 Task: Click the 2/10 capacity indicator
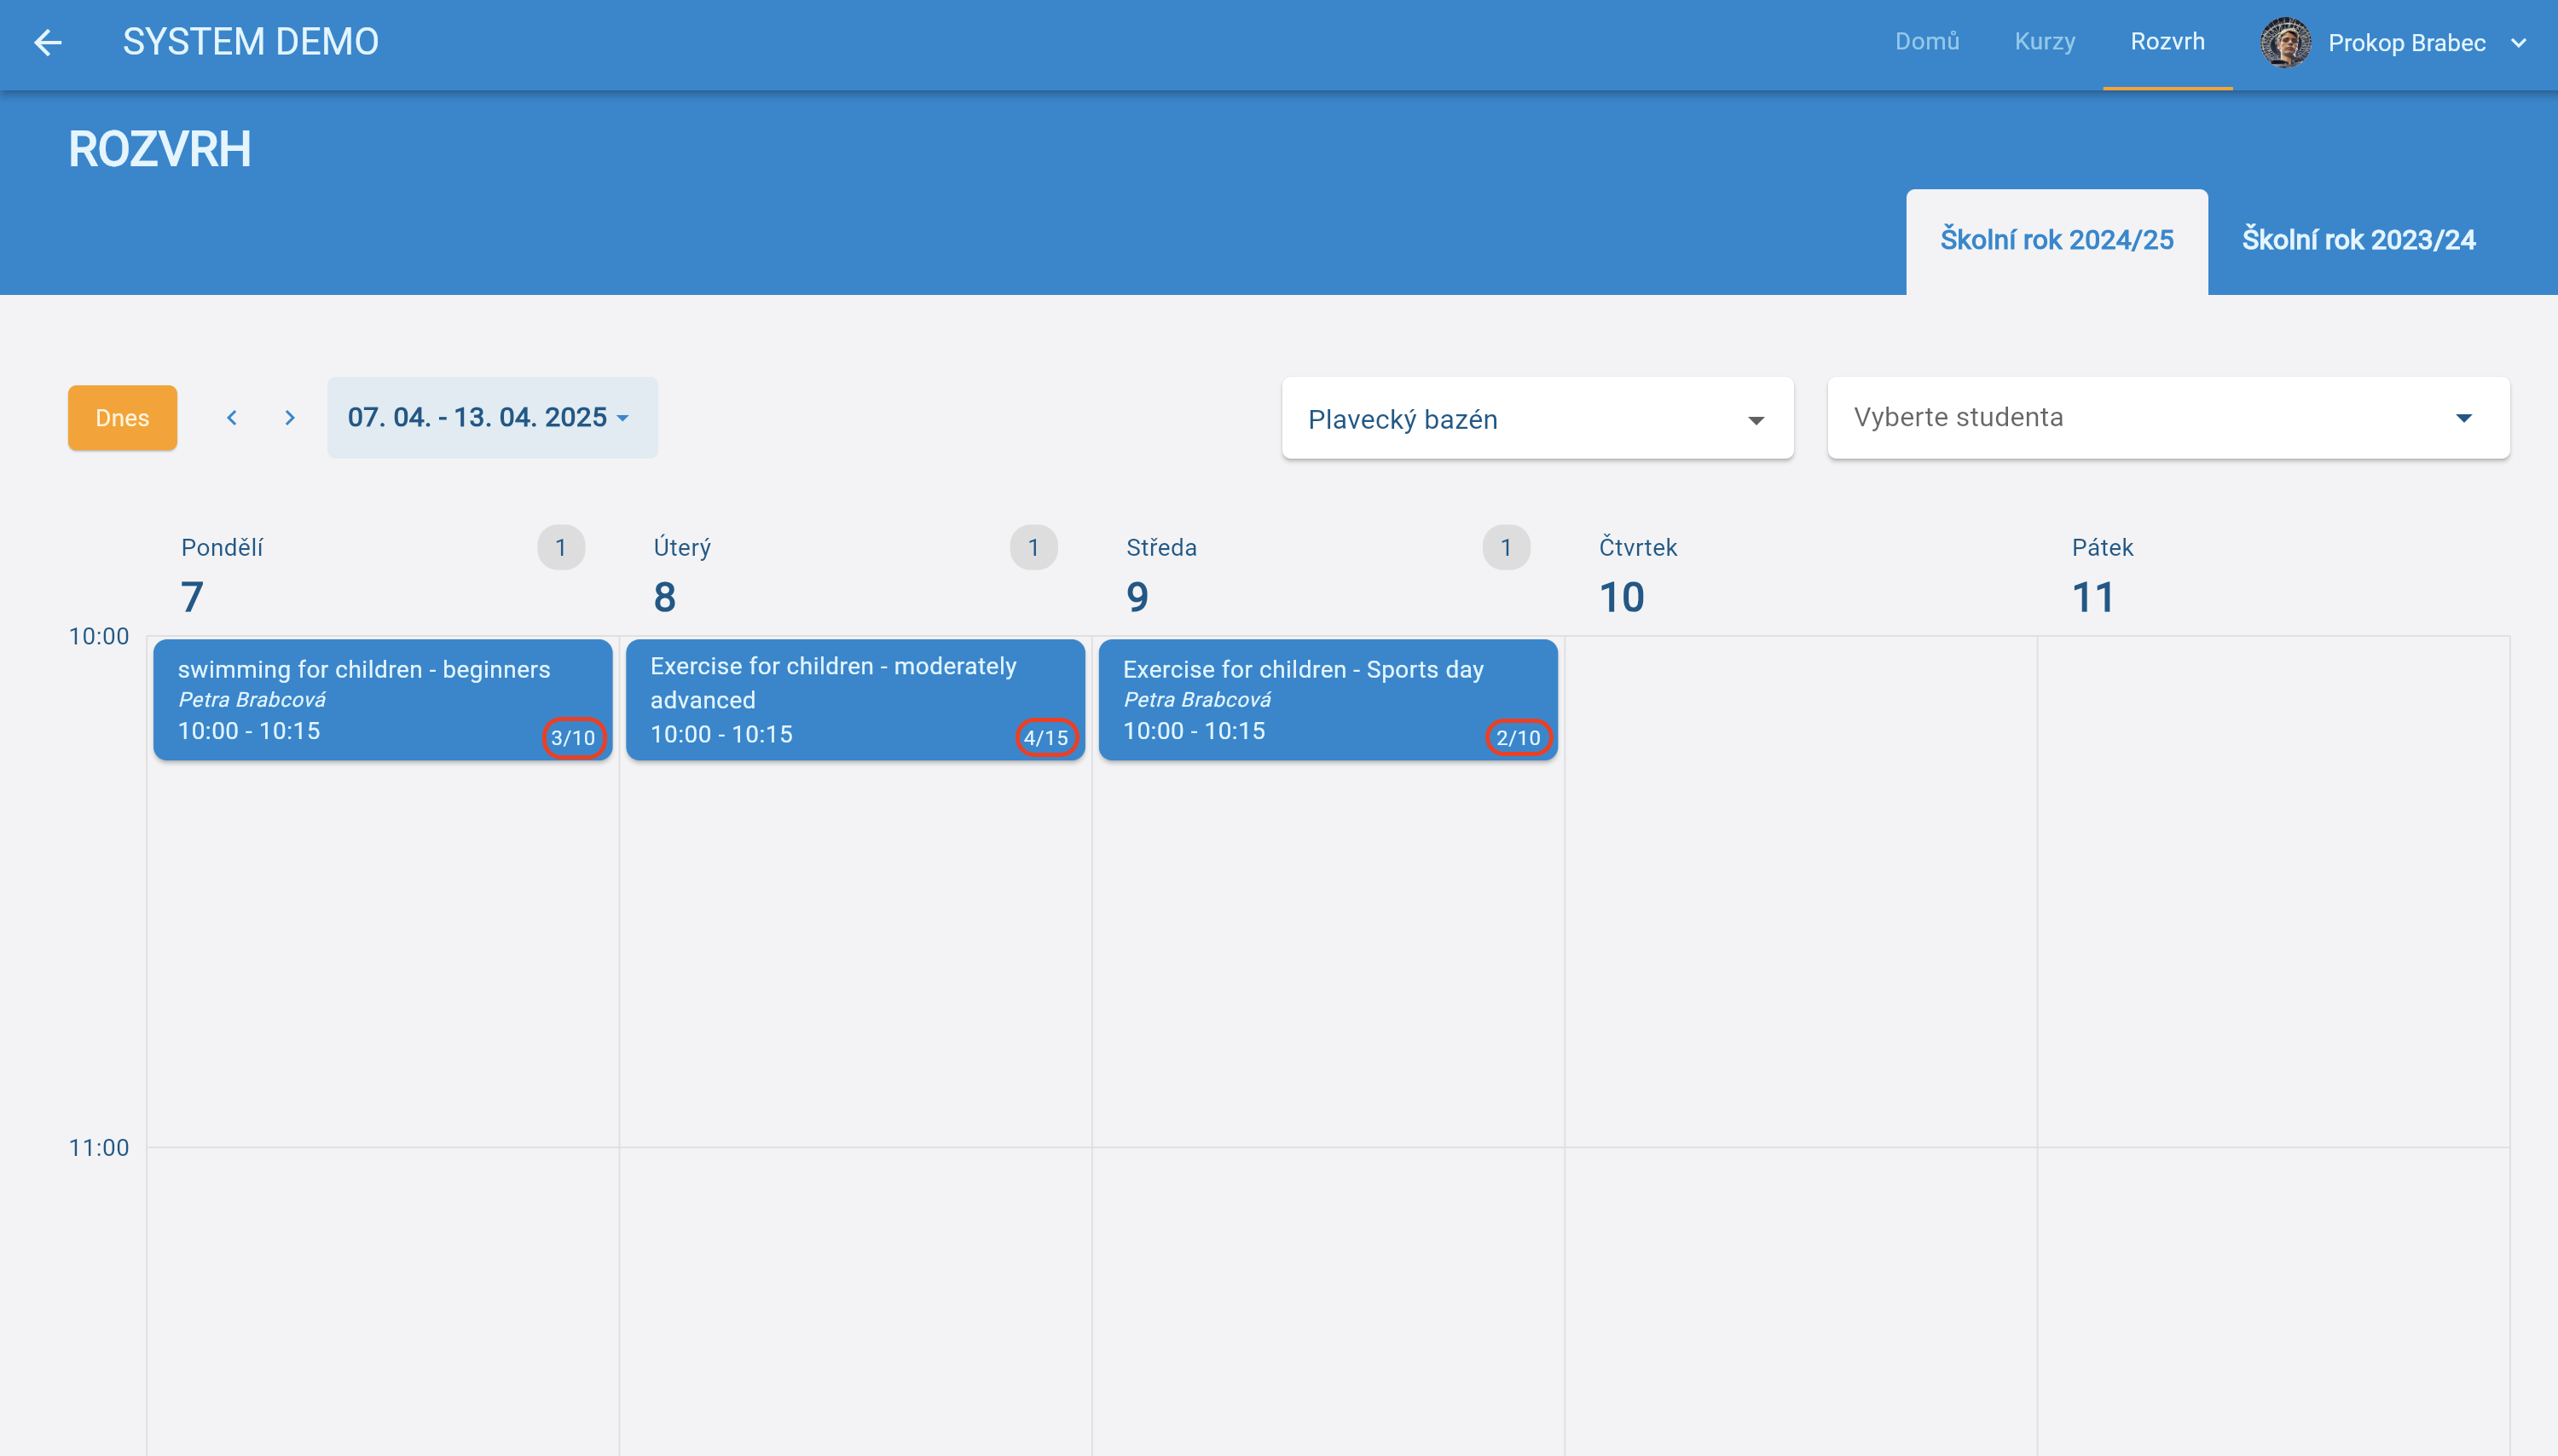(1518, 738)
